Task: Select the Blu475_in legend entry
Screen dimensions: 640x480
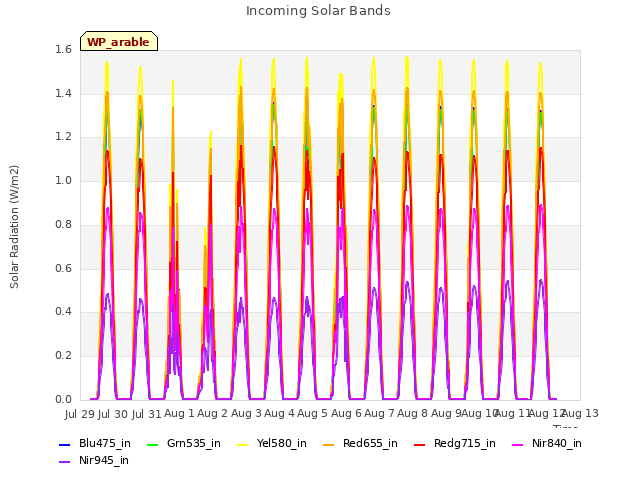Action: (95, 443)
